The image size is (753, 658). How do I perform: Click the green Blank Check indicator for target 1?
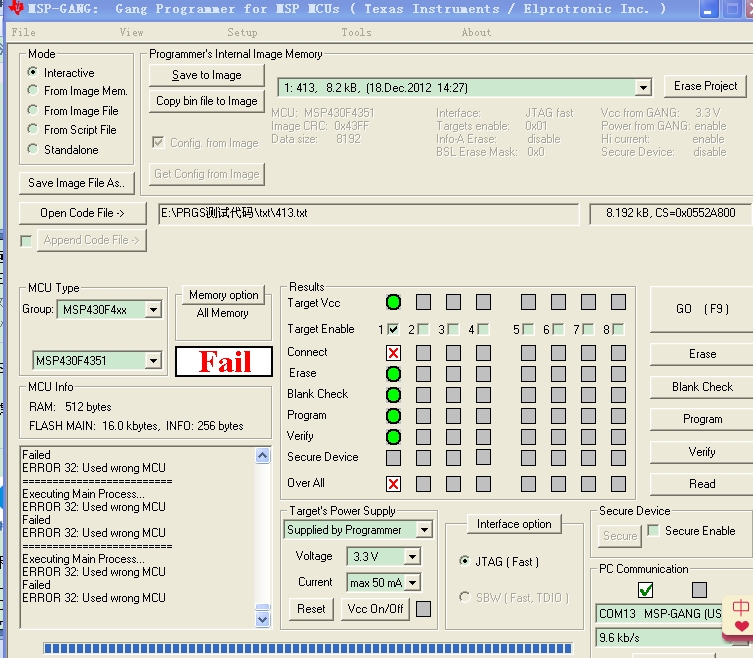pyautogui.click(x=393, y=395)
